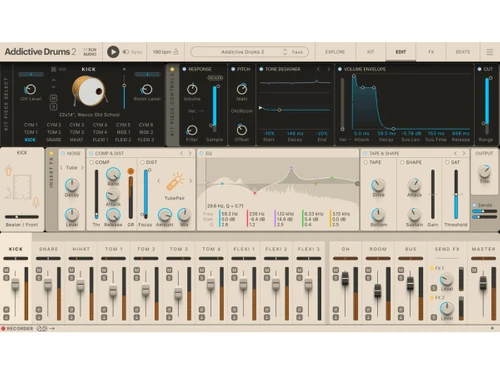This screenshot has height=375, width=500.
Task: Open the BEATS tab
Action: coord(463,52)
